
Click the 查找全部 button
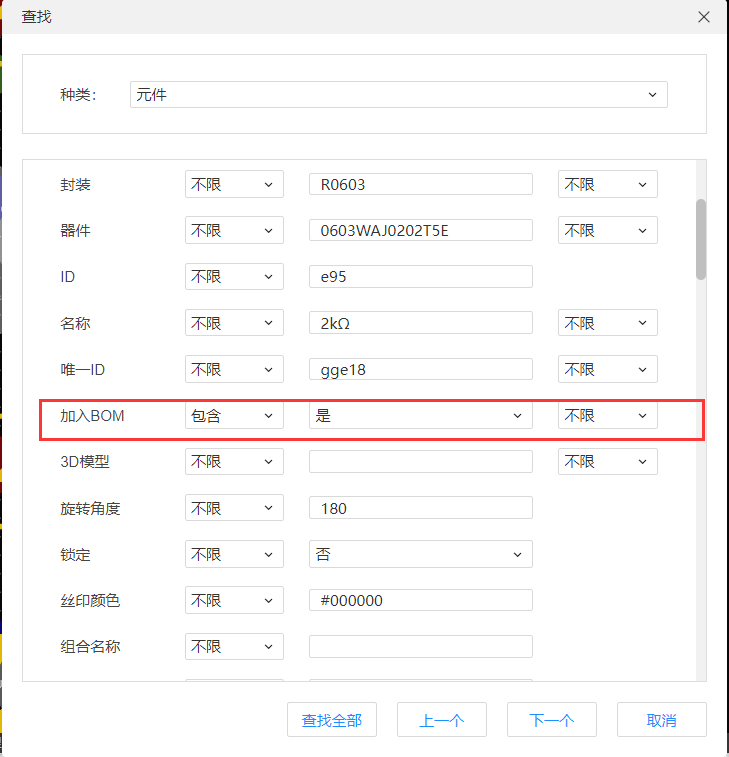[x=332, y=720]
